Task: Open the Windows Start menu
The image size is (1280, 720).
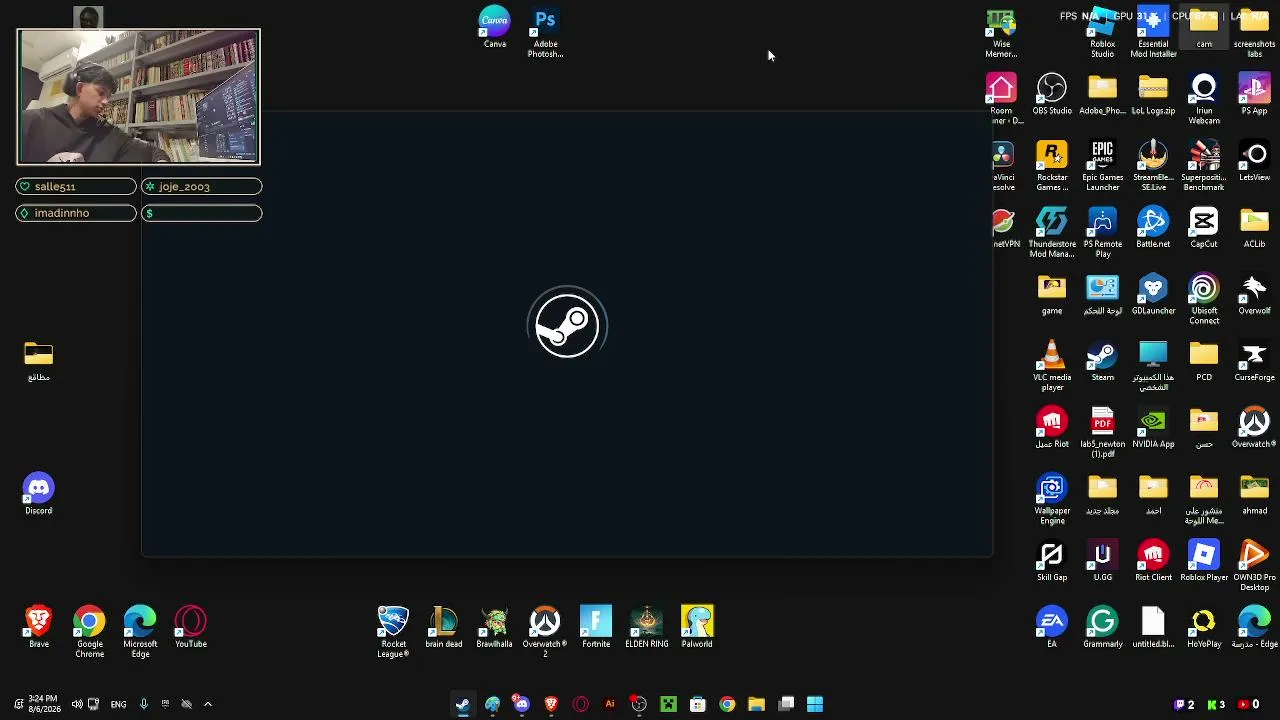Action: [x=815, y=704]
